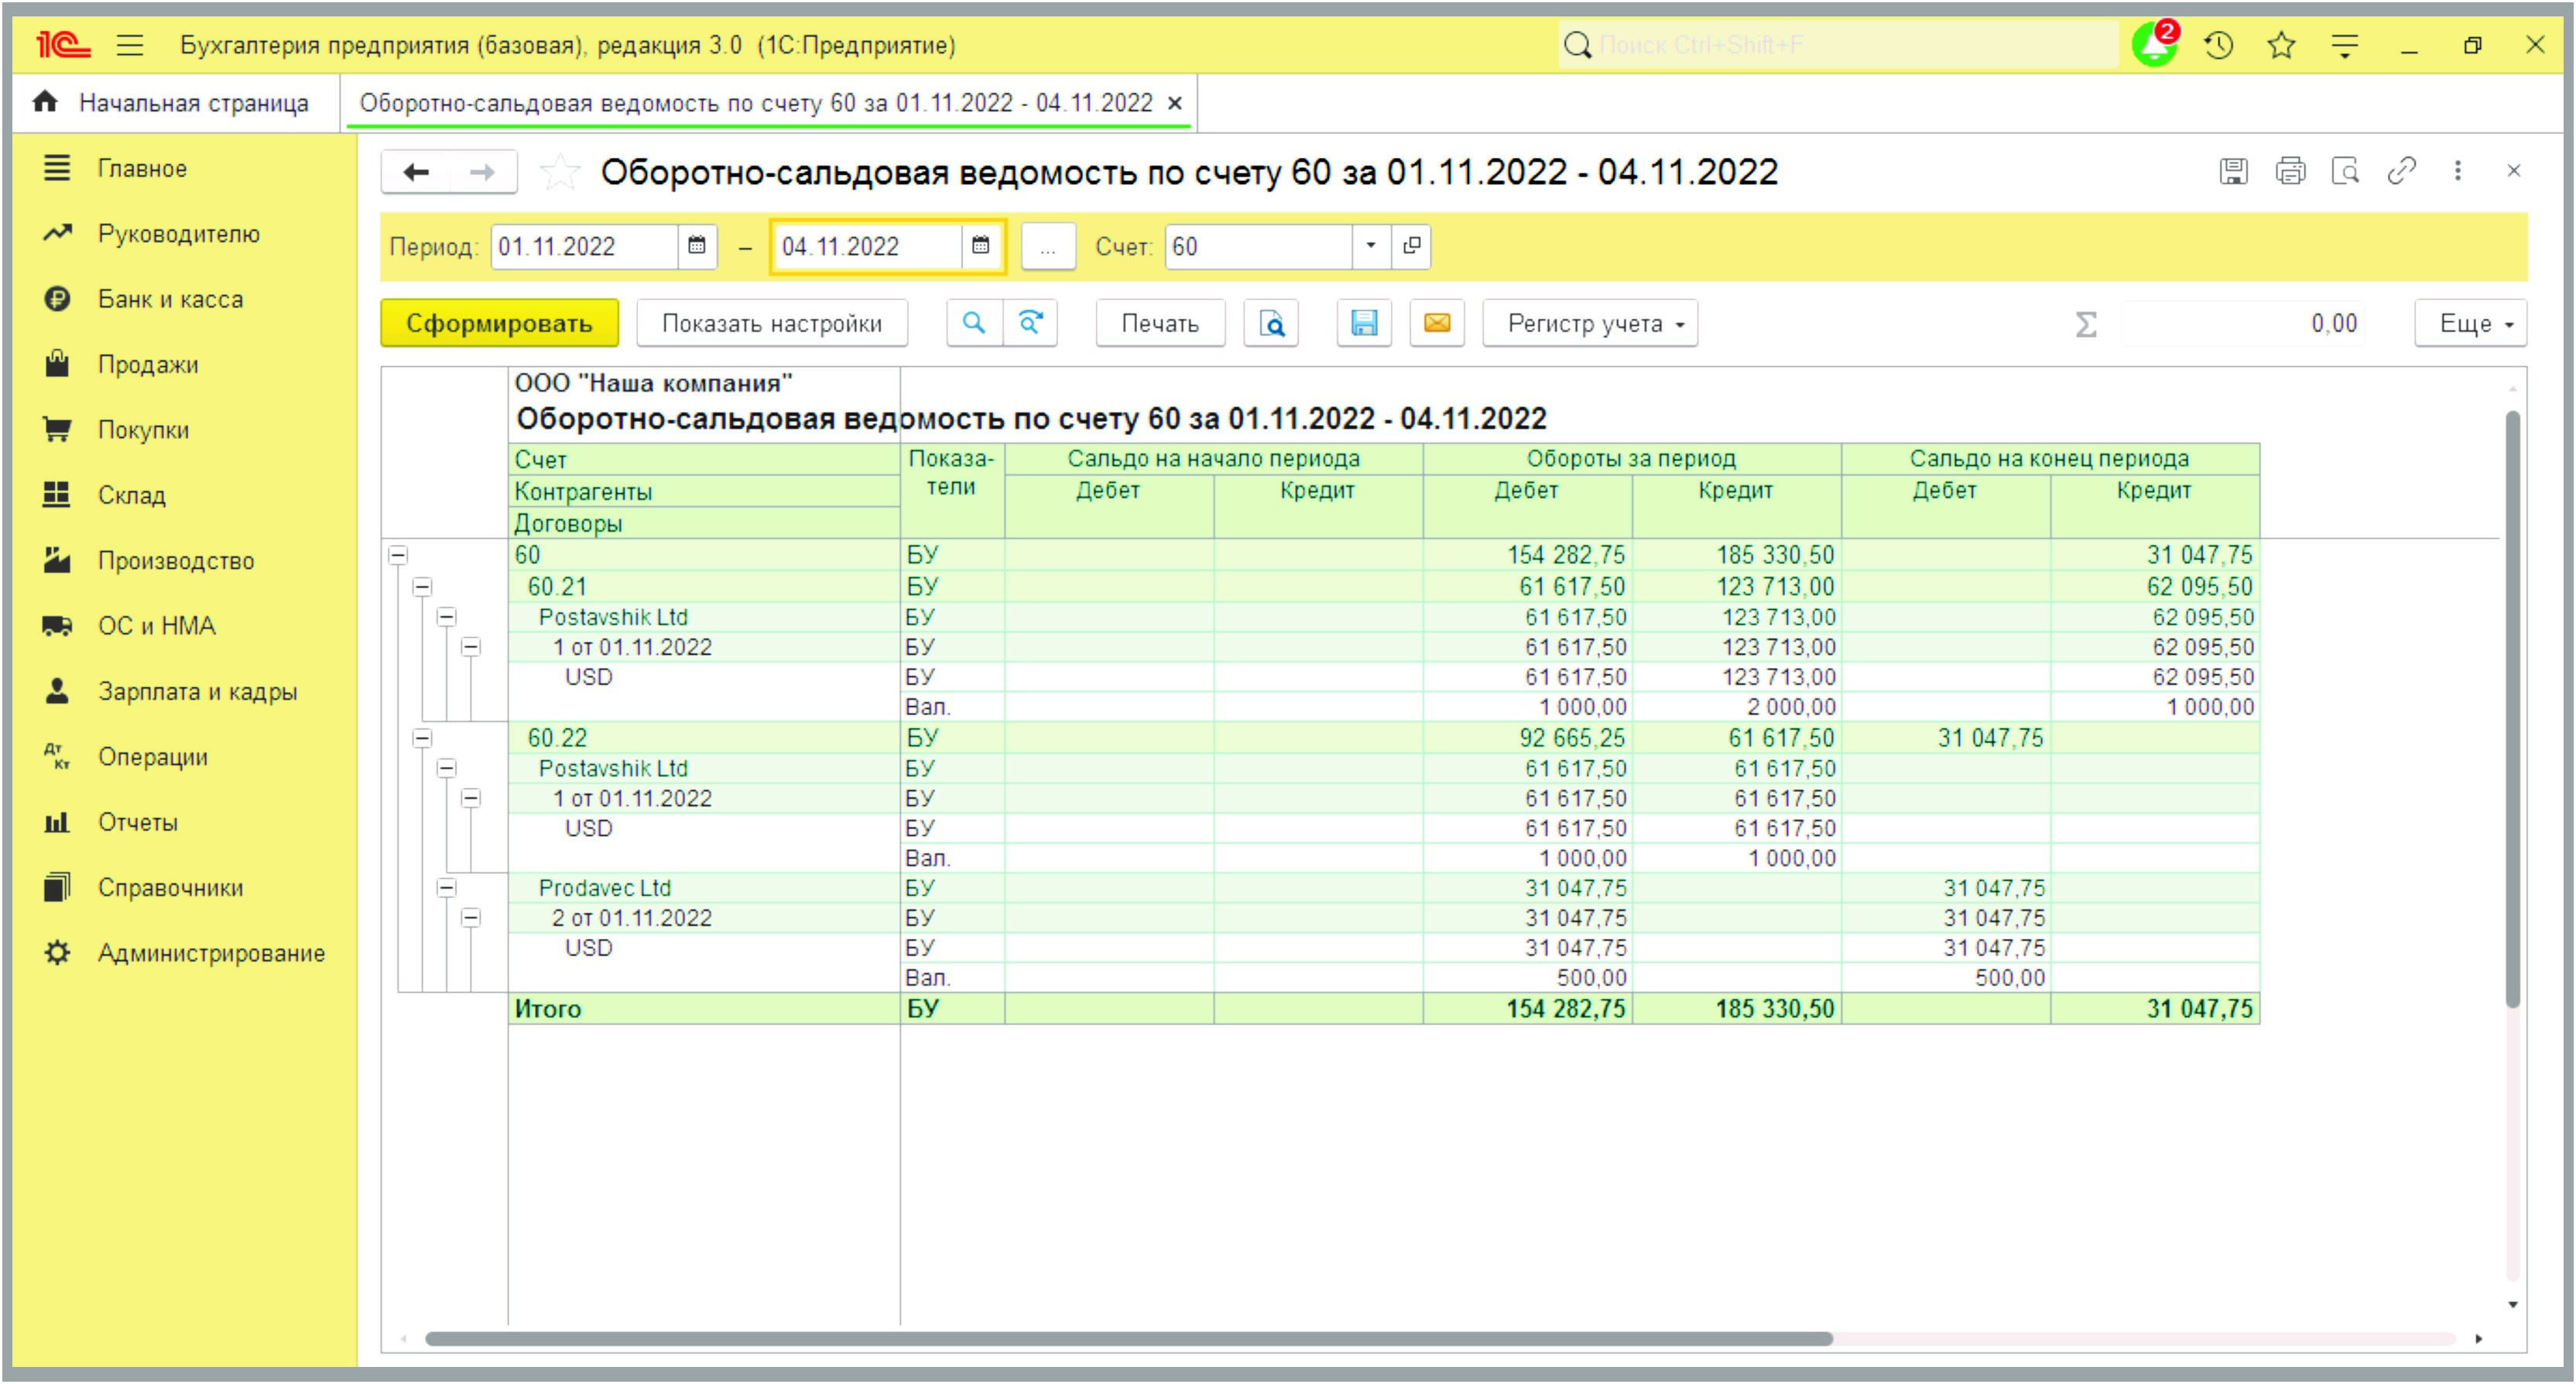Open Регистр учета dropdown
Screen dimensions: 2576x1384
tap(1590, 323)
